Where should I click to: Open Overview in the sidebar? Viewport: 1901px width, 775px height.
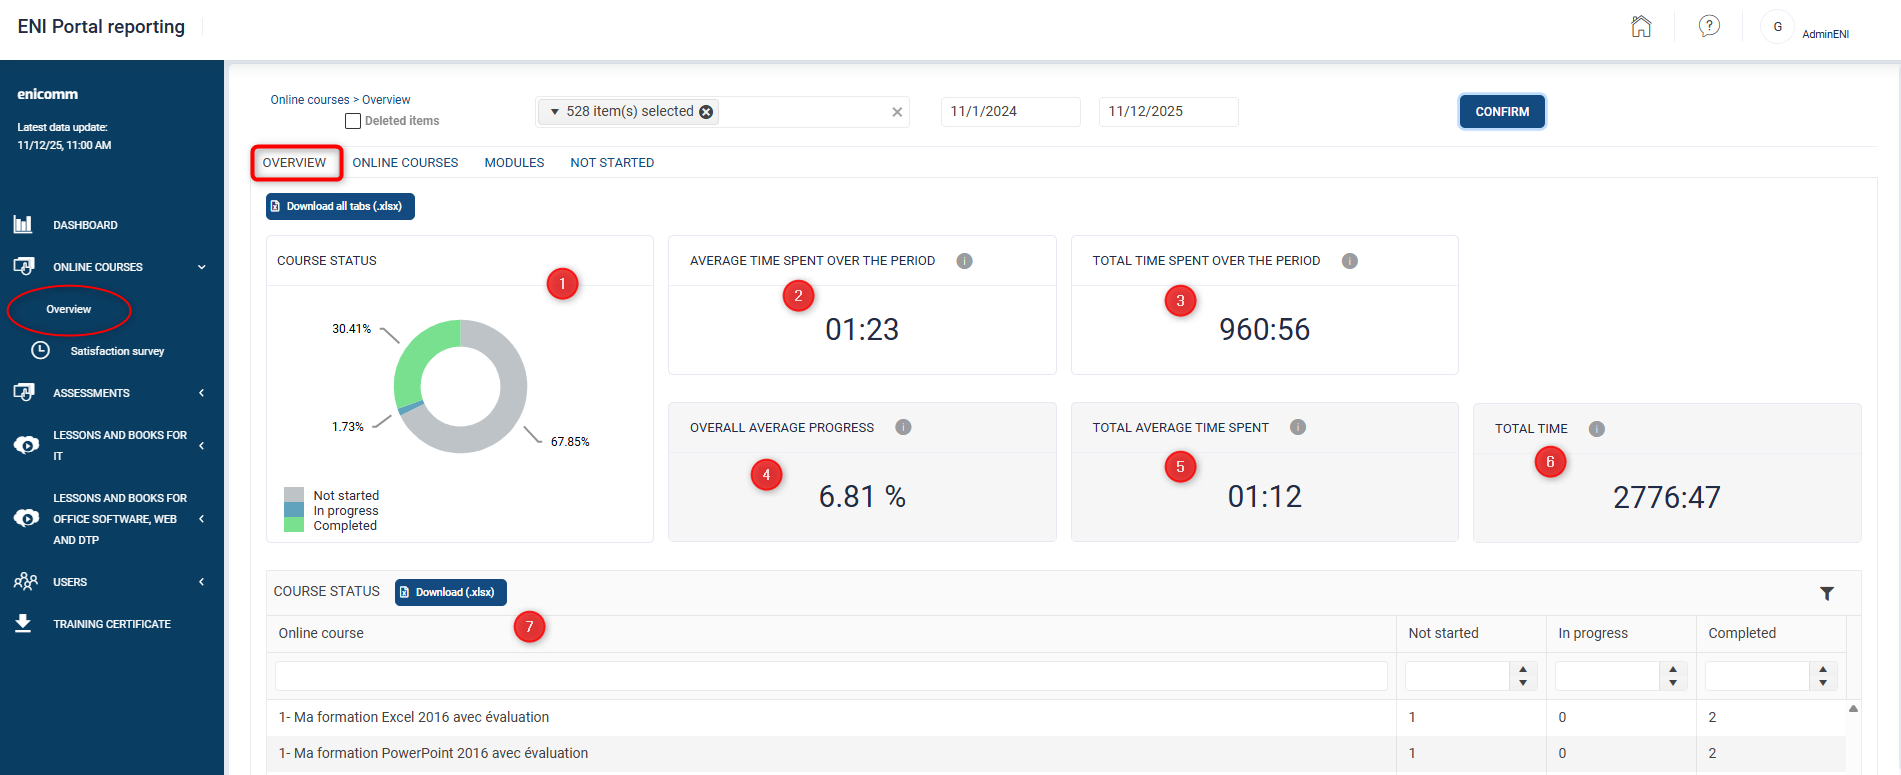68,309
